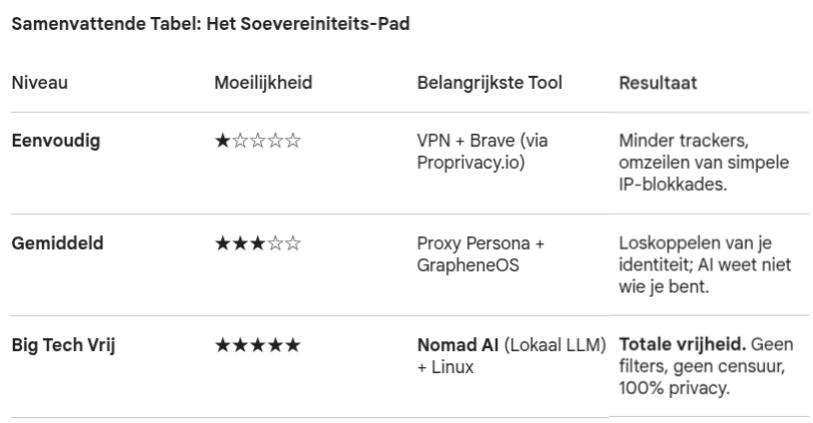This screenshot has height=423, width=813.
Task: Click the 'Resultaat' column header
Action: coord(658,83)
